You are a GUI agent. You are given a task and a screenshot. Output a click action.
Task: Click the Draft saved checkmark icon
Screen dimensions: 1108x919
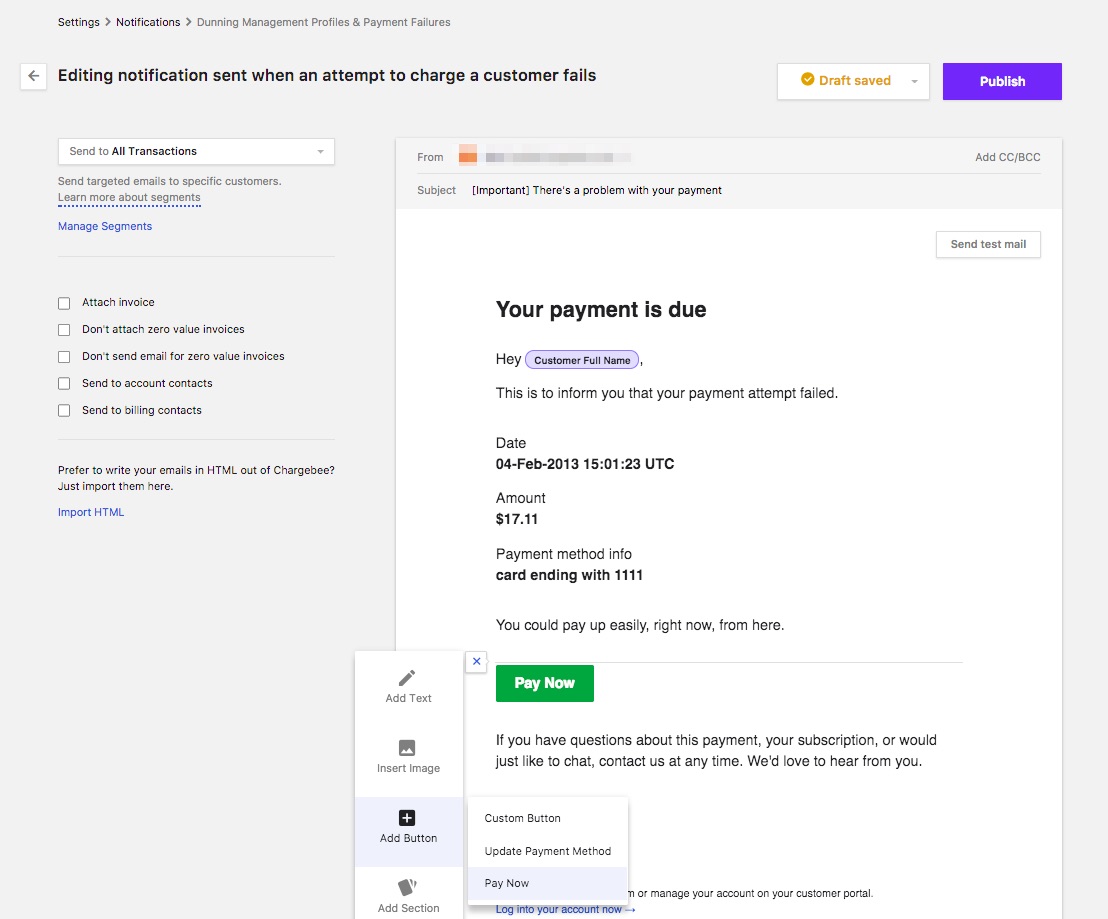click(x=808, y=80)
